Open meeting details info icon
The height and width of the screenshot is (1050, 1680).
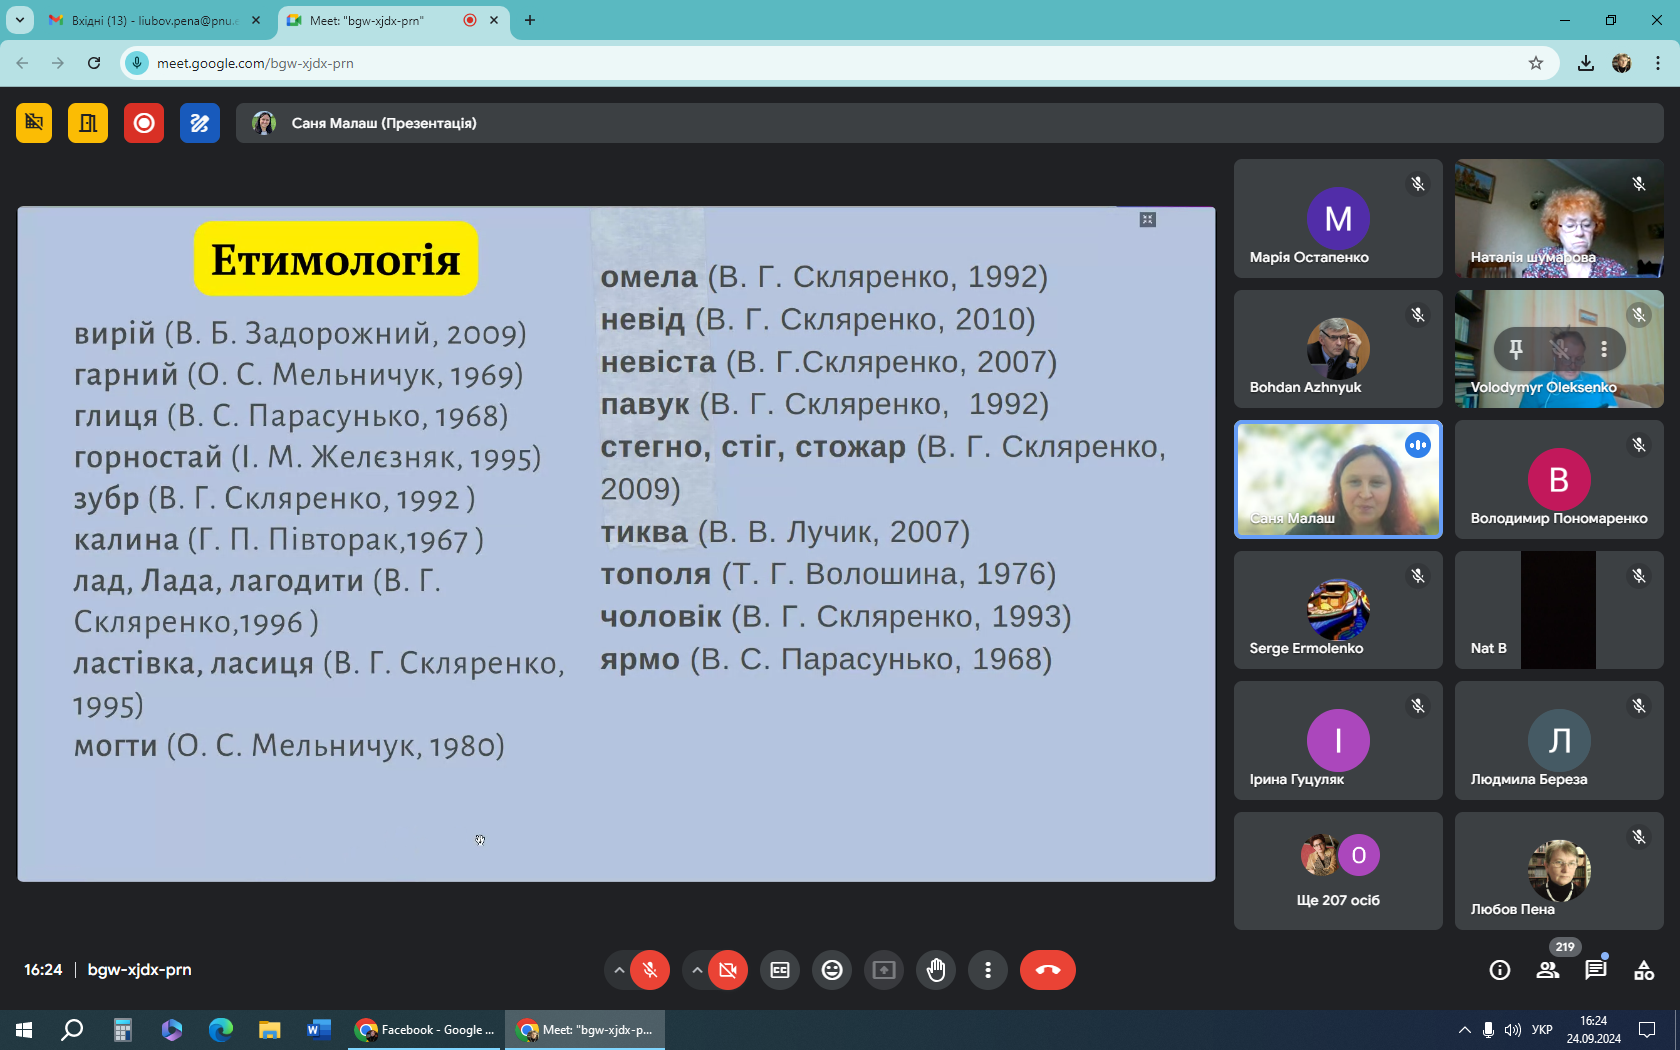(1500, 970)
